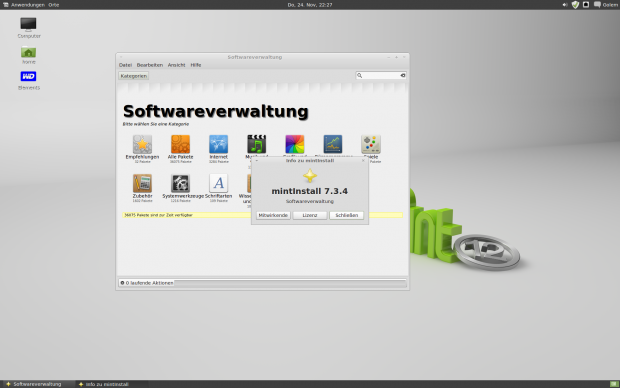Open the Orte panel menu
Screen dimensions: 620x388
point(54,5)
